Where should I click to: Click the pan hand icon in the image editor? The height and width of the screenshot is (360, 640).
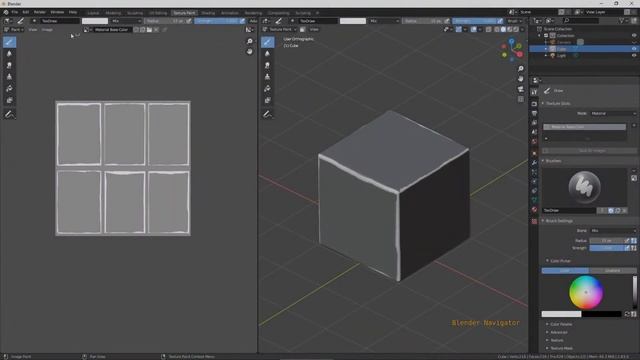click(x=249, y=52)
